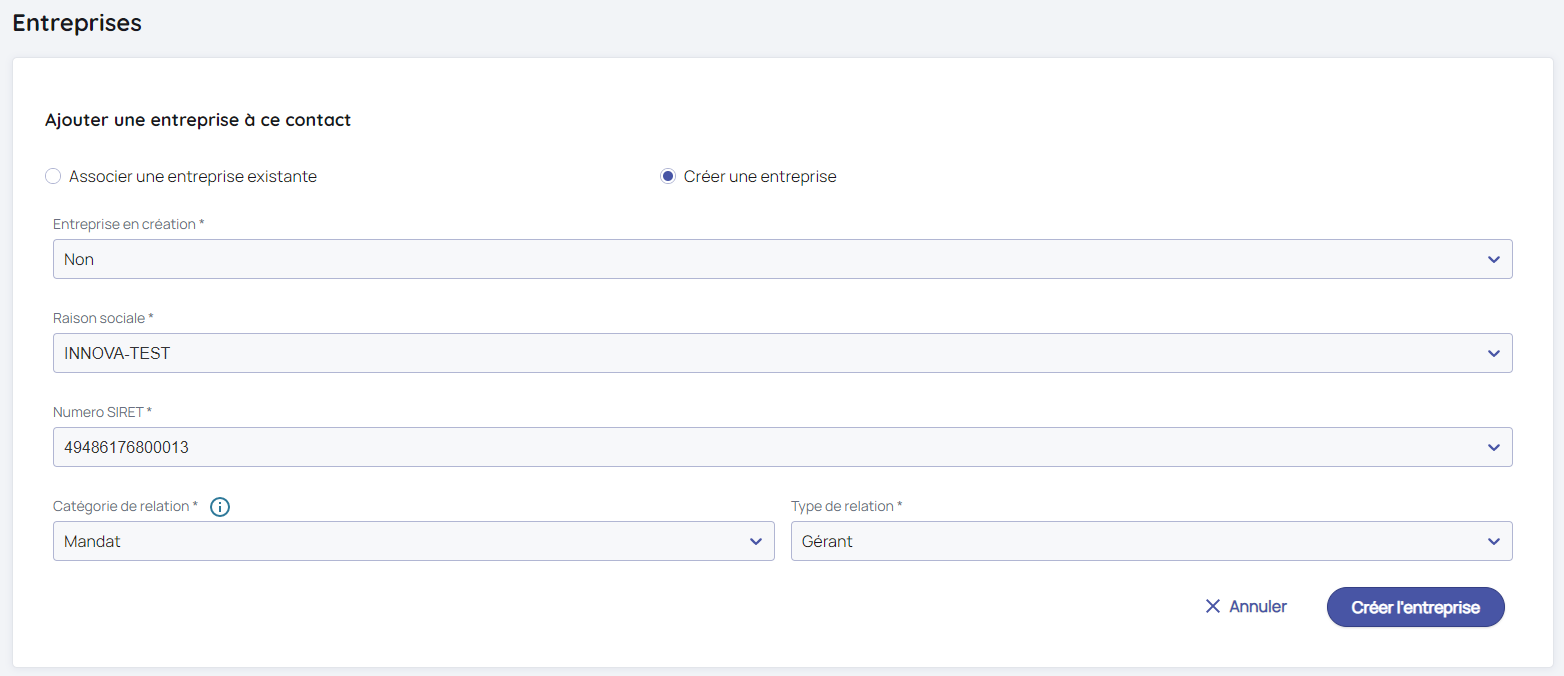1564x676 pixels.
Task: Select the Créer une entreprise radio button
Action: tap(668, 177)
